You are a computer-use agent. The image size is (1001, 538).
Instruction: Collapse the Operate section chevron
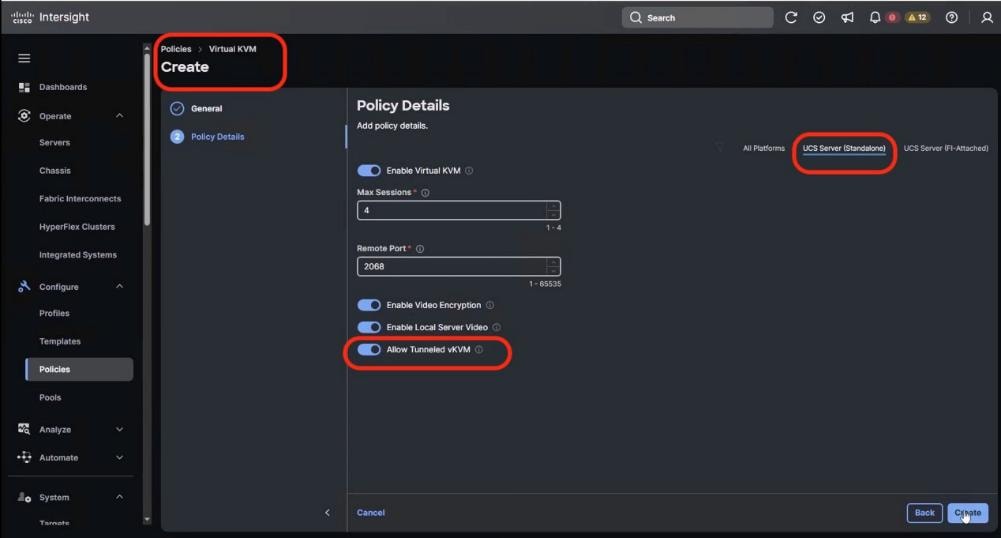[x=119, y=116]
